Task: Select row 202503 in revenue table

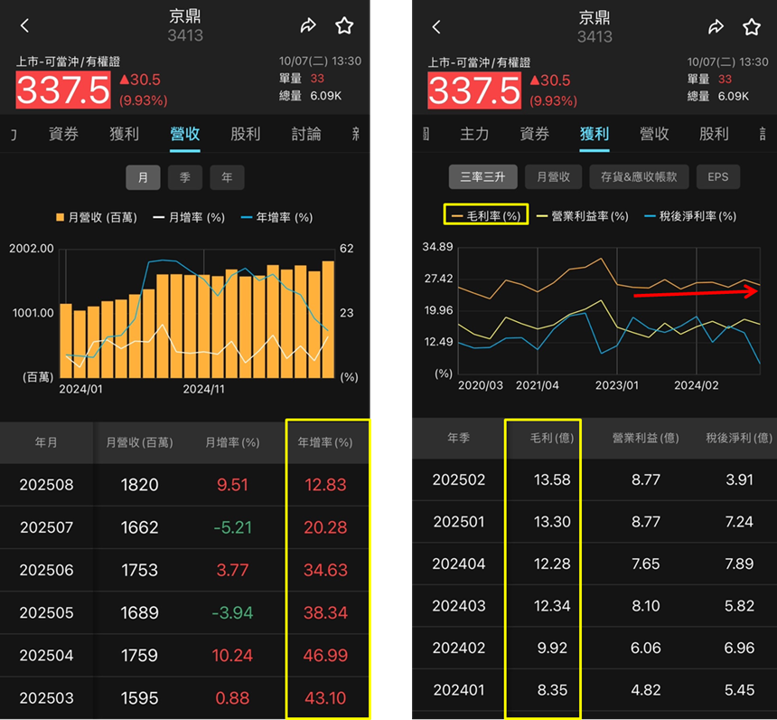Action: click(185, 698)
